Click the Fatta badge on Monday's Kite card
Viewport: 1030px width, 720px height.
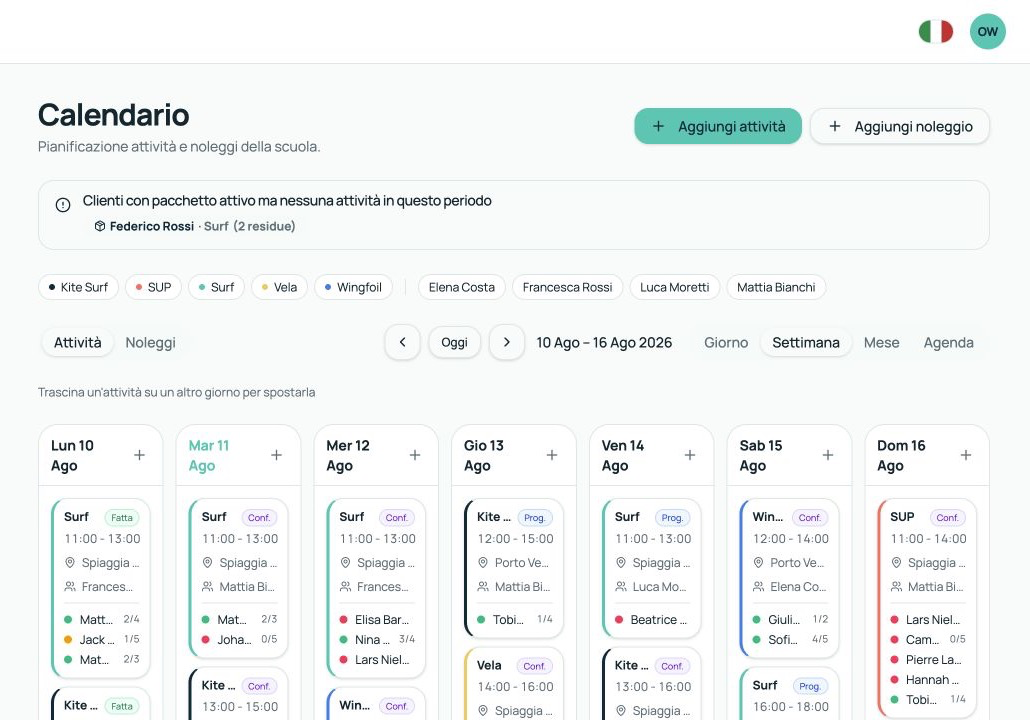click(x=122, y=706)
